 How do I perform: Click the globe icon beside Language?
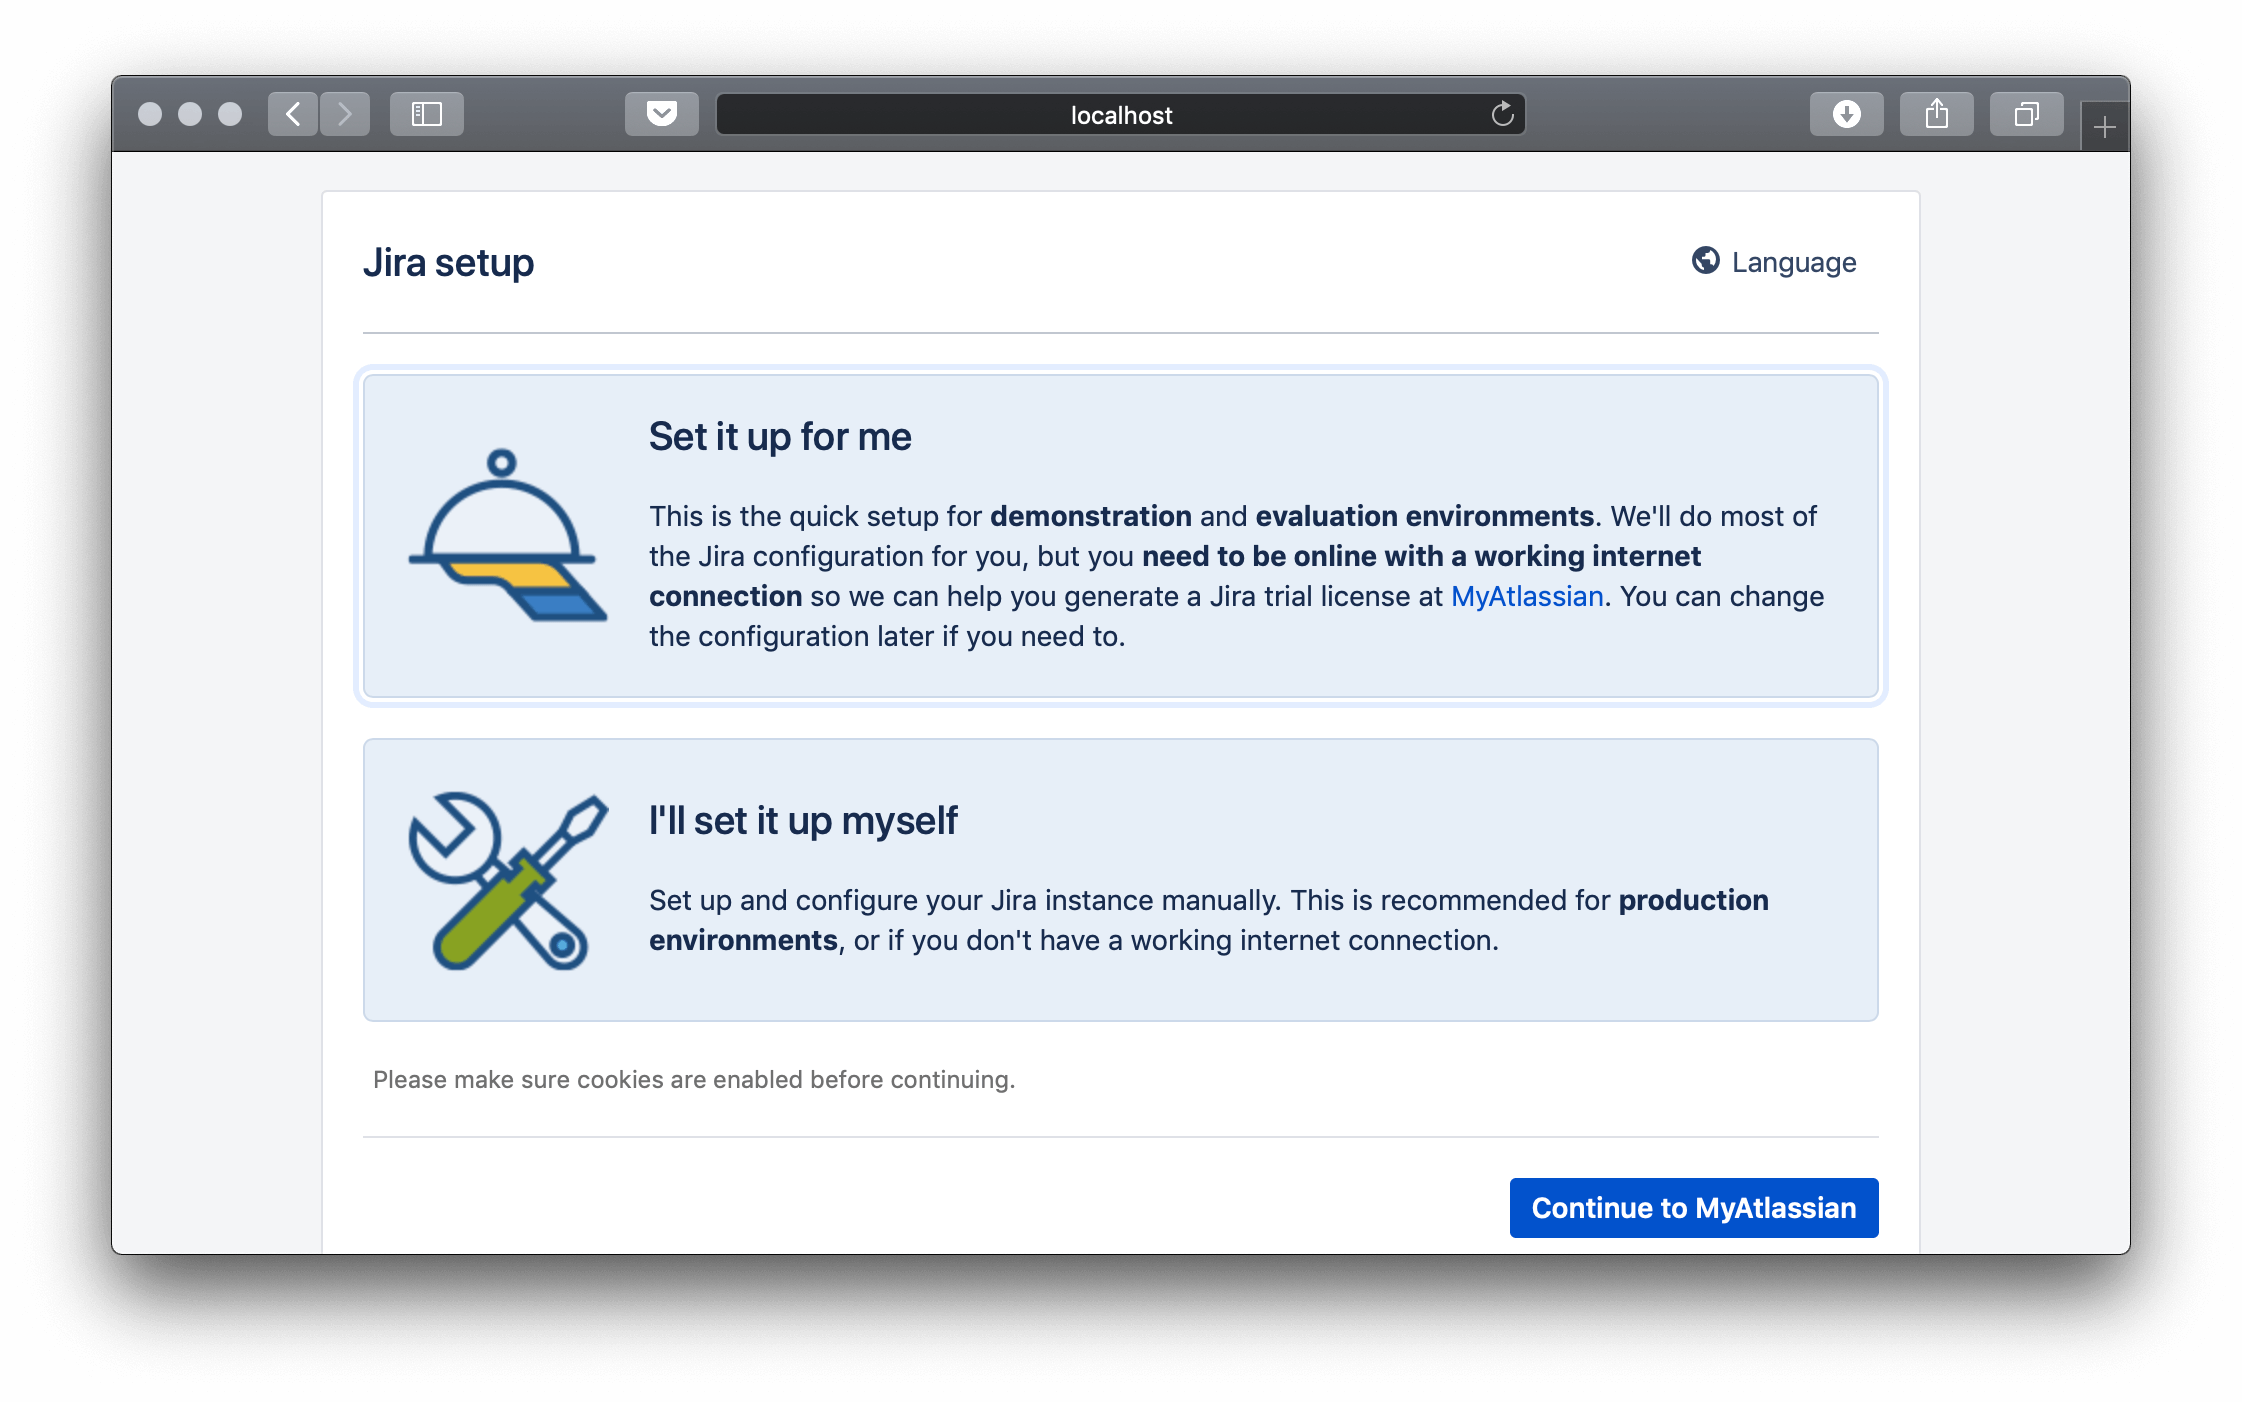[x=1705, y=261]
